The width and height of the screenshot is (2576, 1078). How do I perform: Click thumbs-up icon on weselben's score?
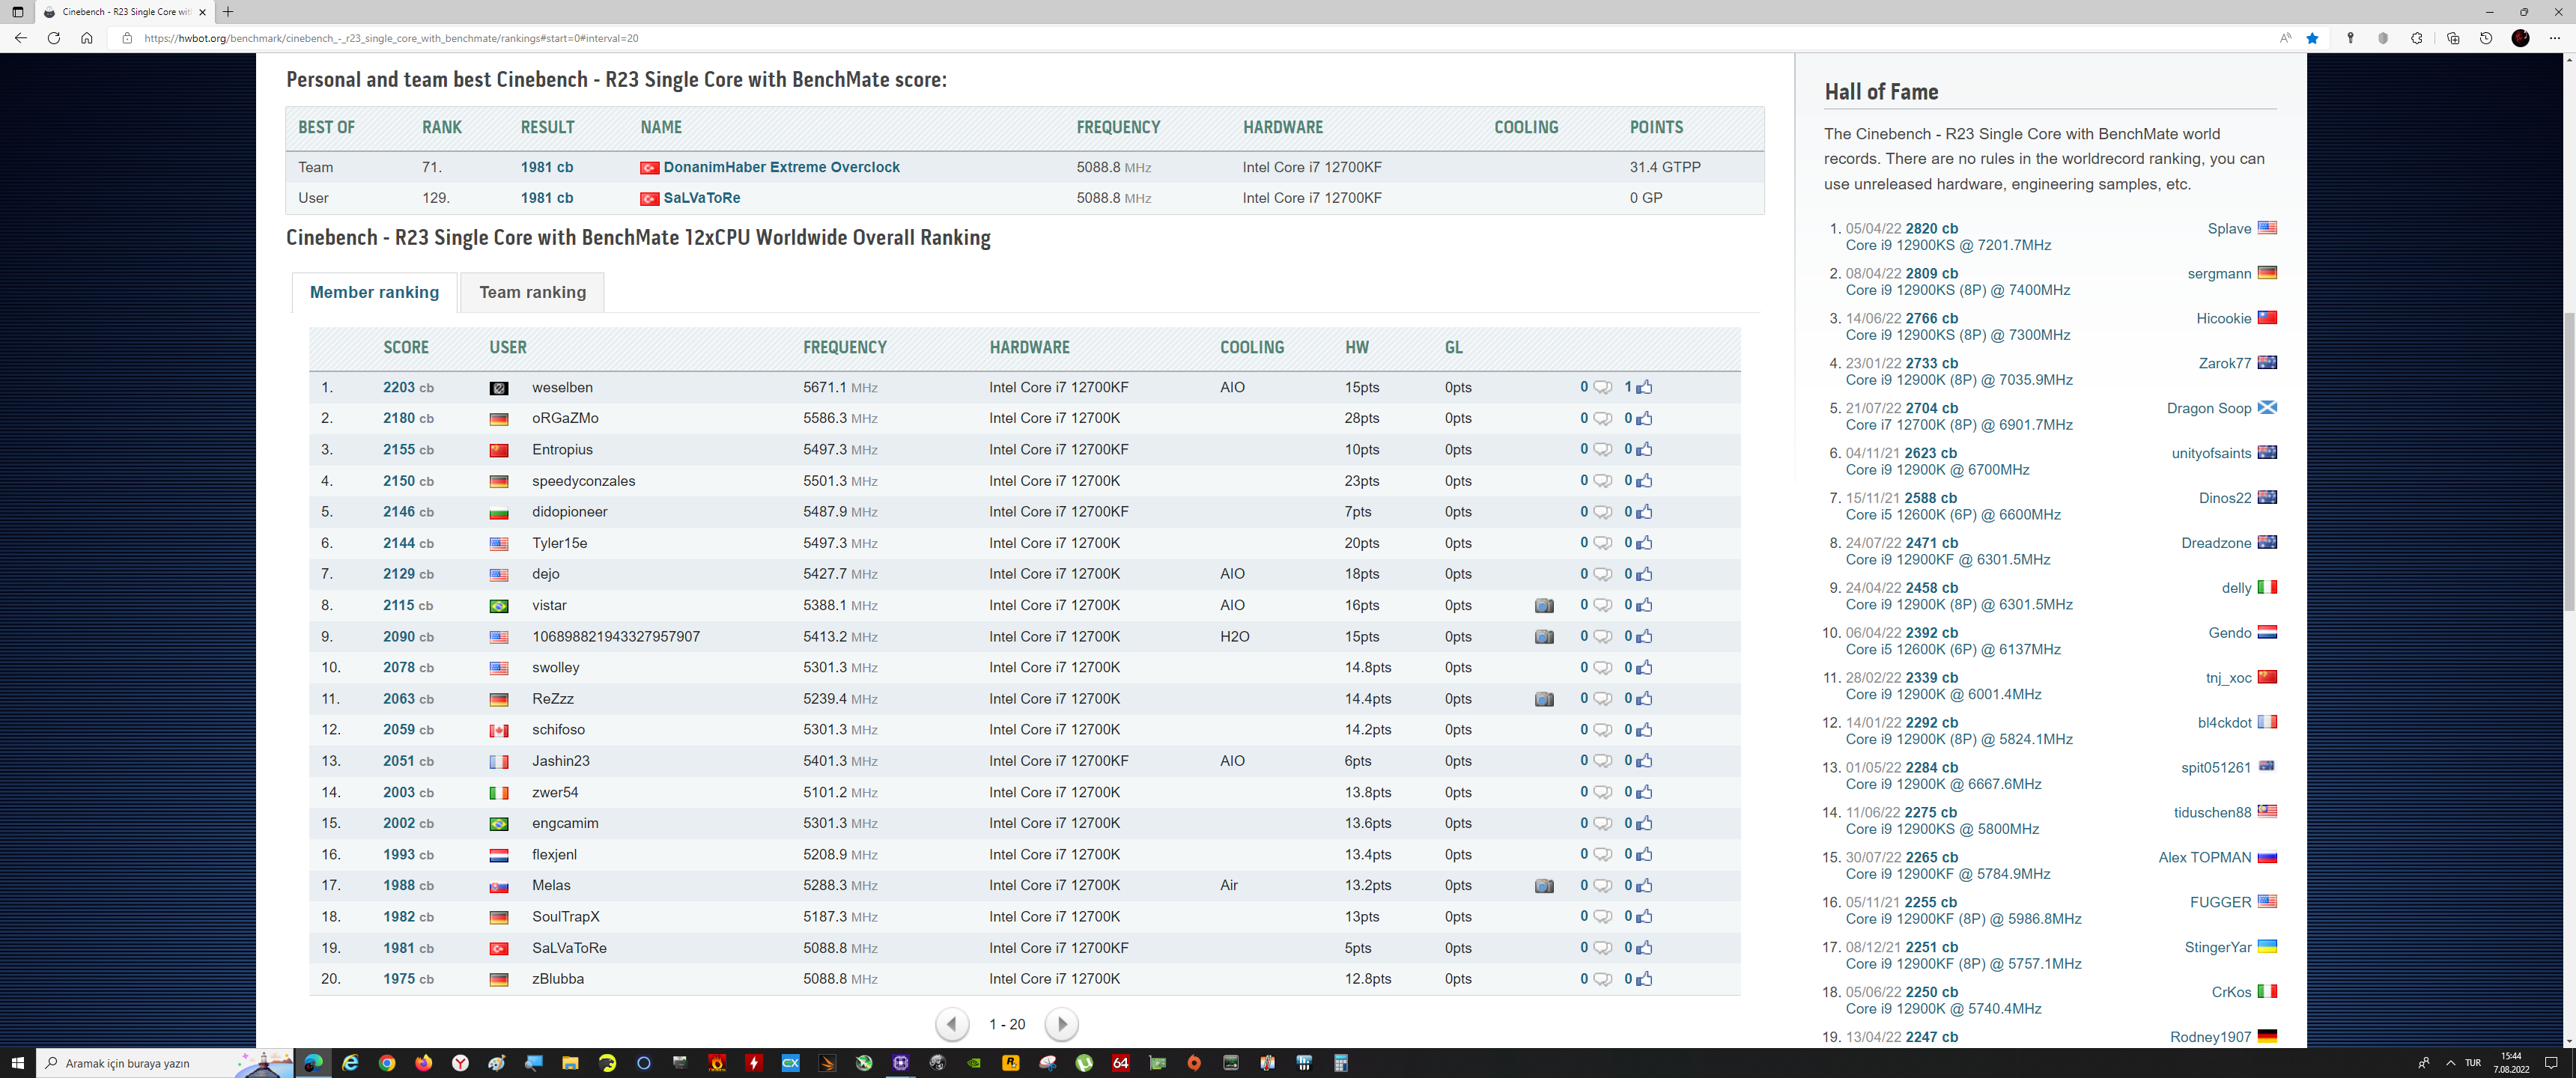point(1644,388)
